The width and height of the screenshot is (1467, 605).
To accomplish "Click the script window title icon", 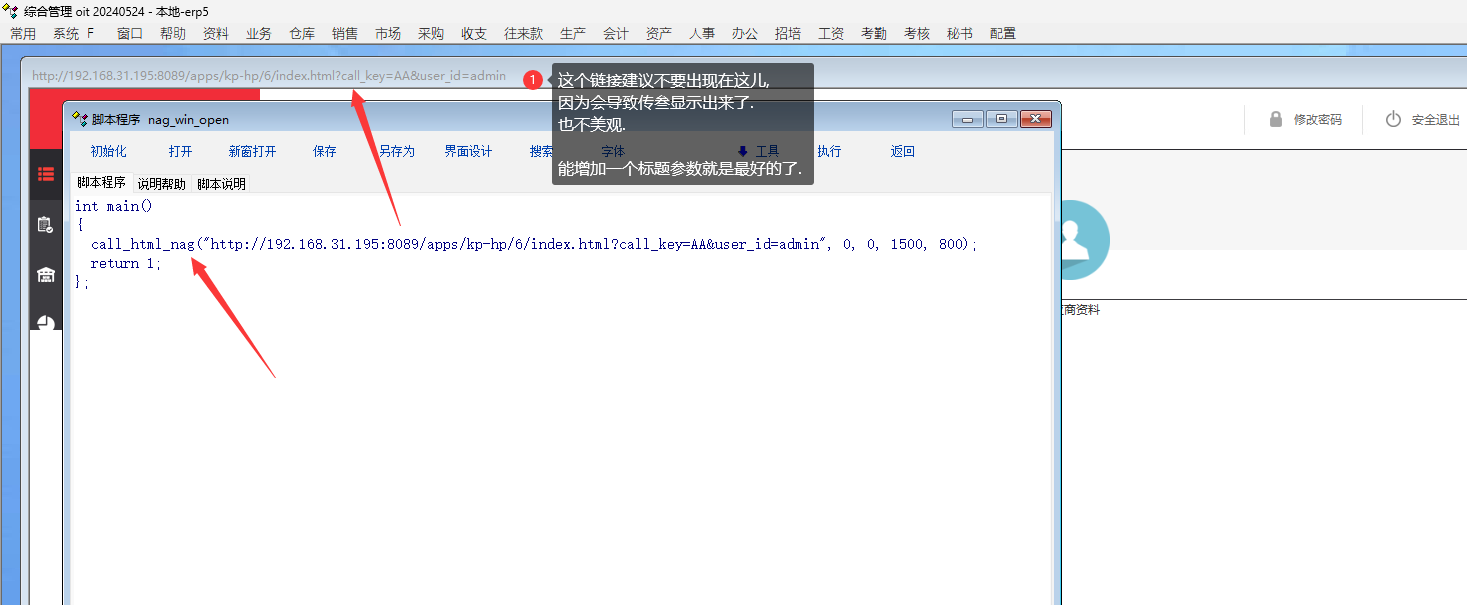I will 79,120.
